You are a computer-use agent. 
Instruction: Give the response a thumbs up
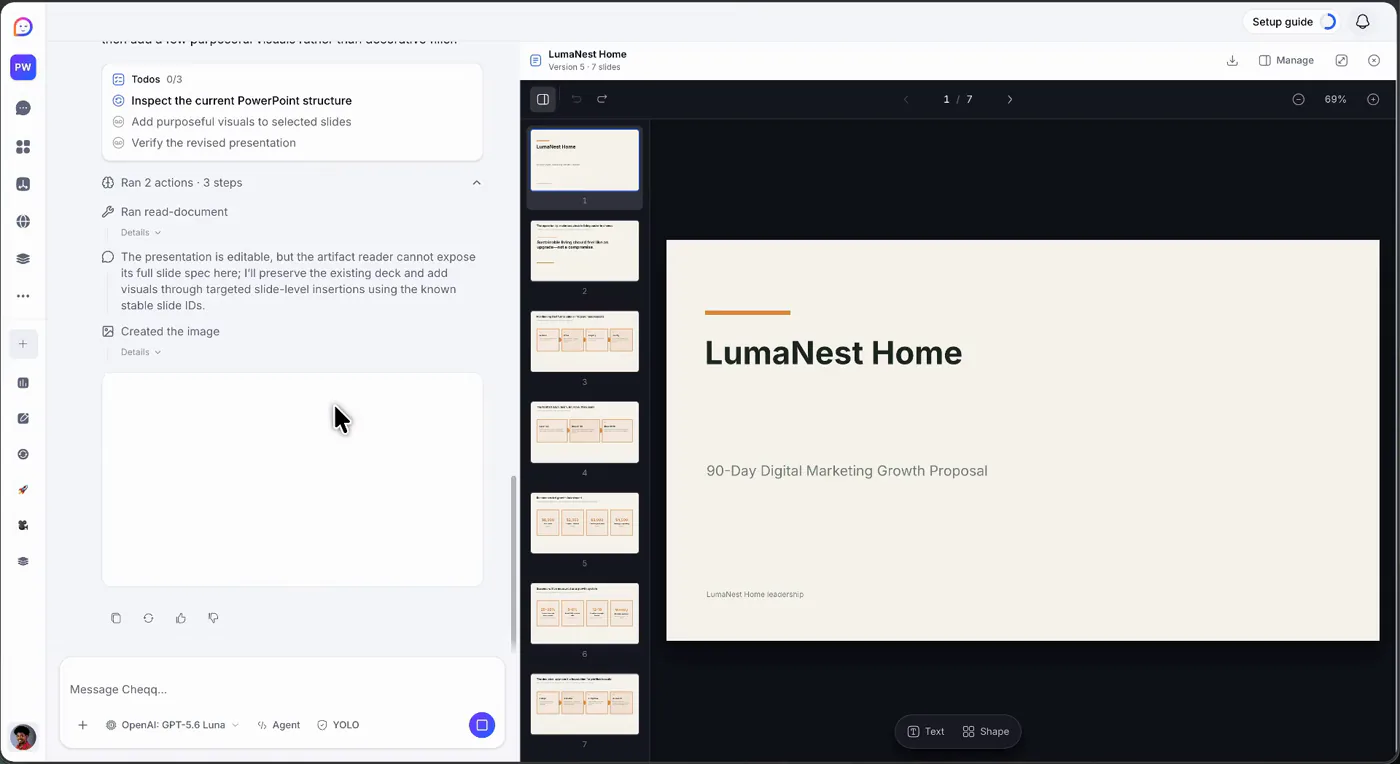click(181, 618)
